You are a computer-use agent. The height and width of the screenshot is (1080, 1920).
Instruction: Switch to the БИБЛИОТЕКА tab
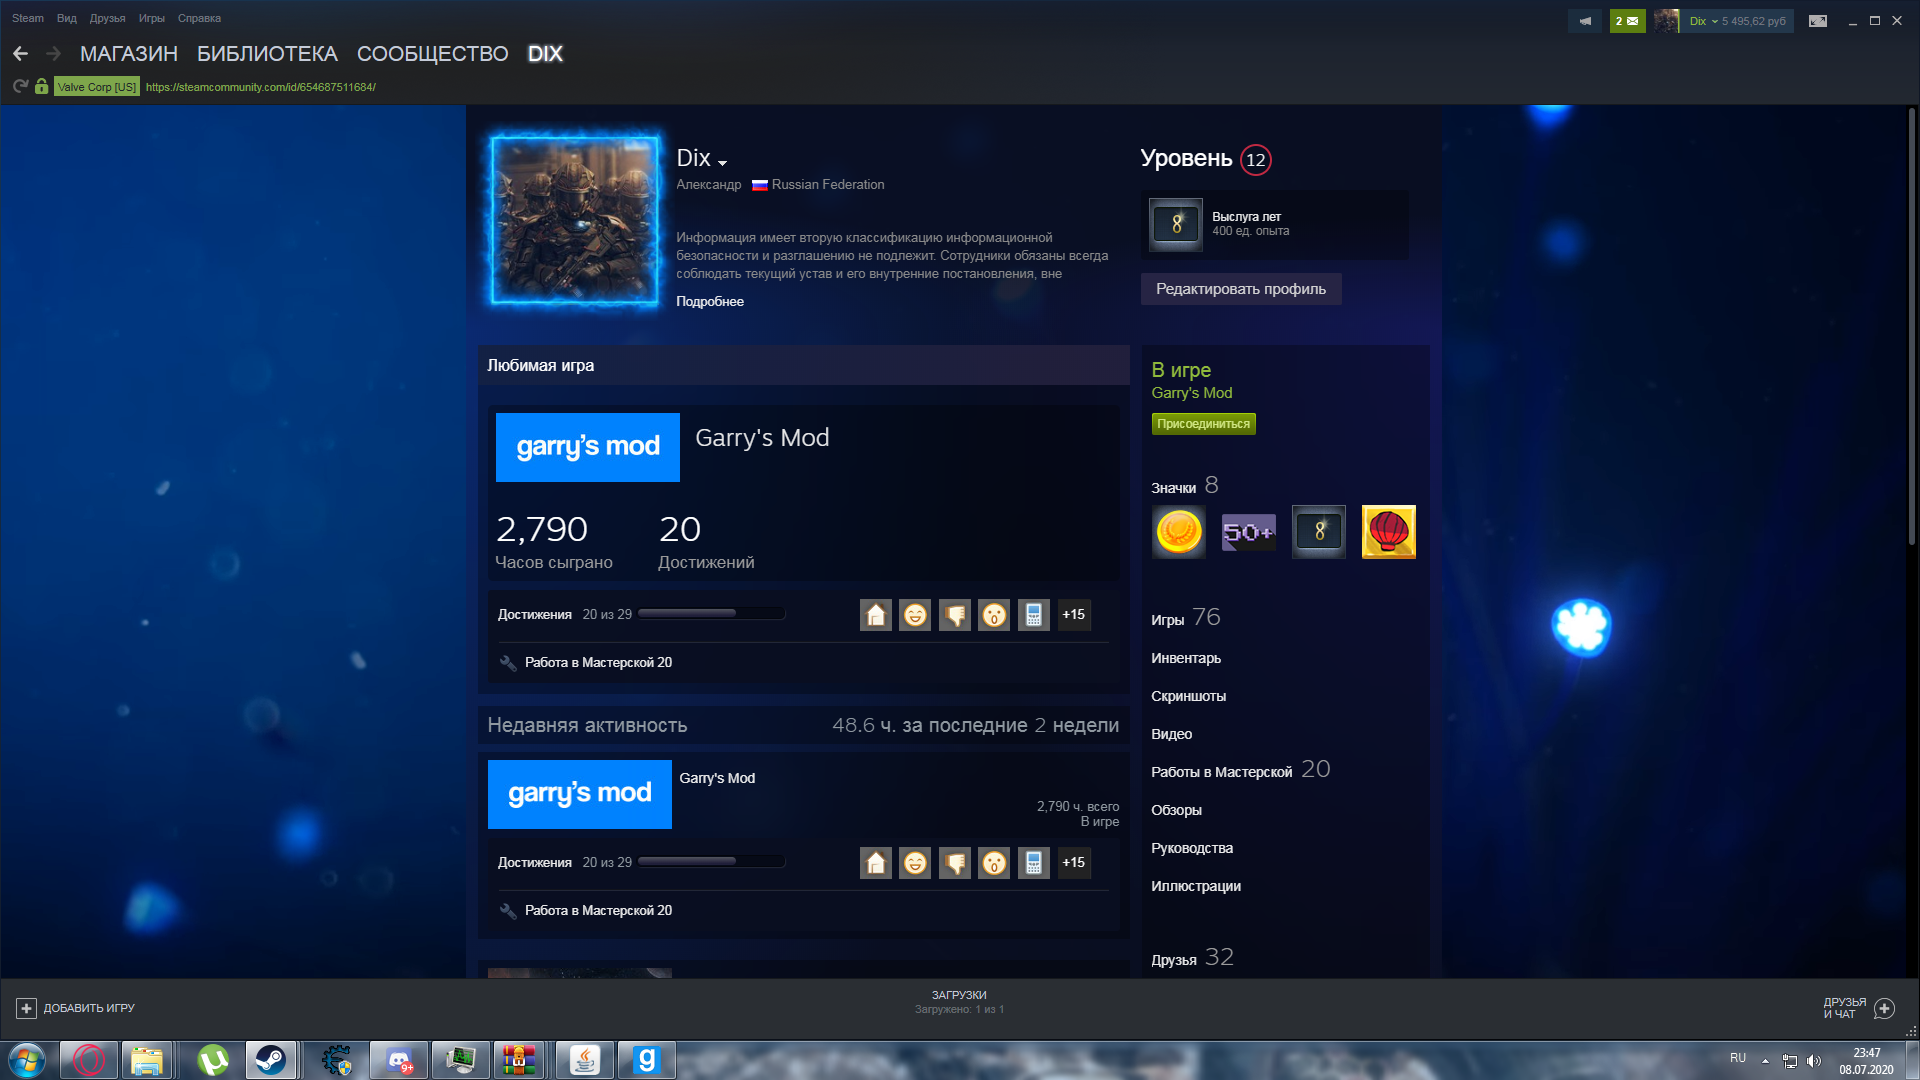pyautogui.click(x=267, y=54)
